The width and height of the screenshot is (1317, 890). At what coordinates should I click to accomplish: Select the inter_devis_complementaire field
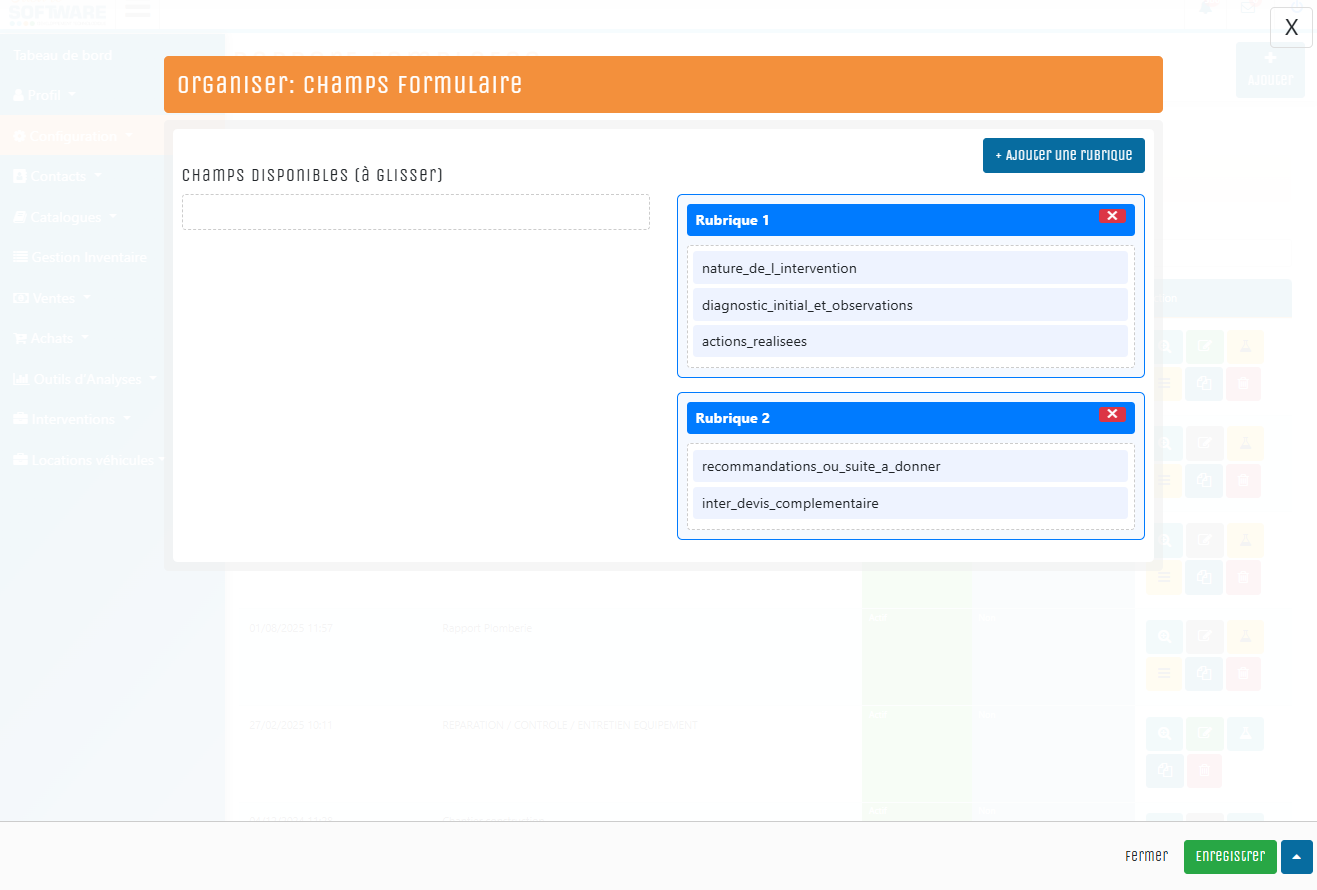(909, 503)
